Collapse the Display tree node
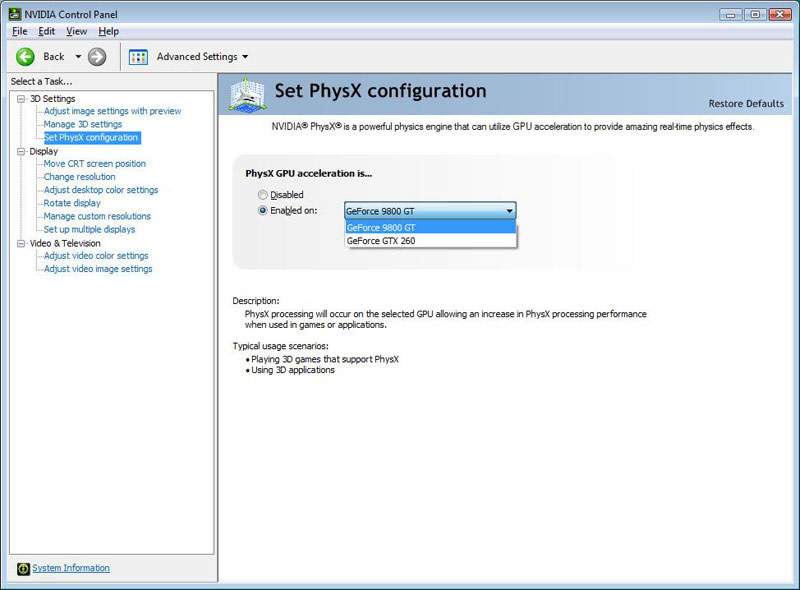The width and height of the screenshot is (800, 590). pyautogui.click(x=21, y=152)
